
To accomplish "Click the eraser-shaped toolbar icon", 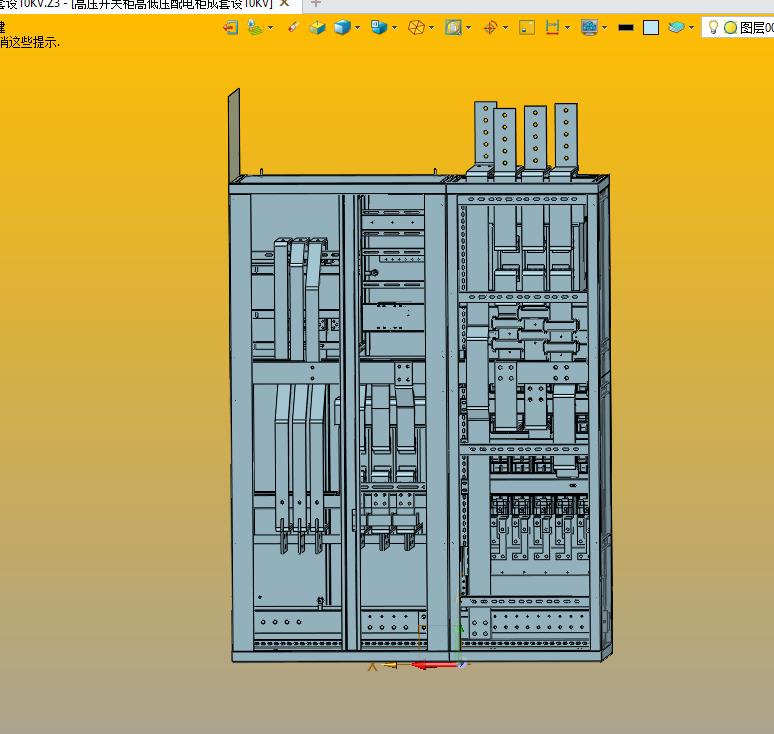I will click(293, 28).
